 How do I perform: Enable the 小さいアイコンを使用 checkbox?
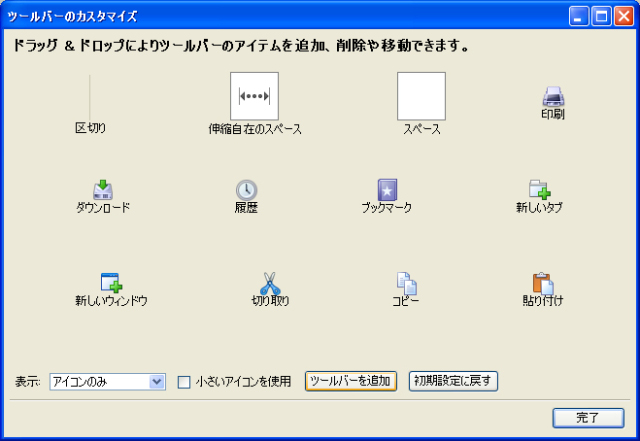point(184,382)
